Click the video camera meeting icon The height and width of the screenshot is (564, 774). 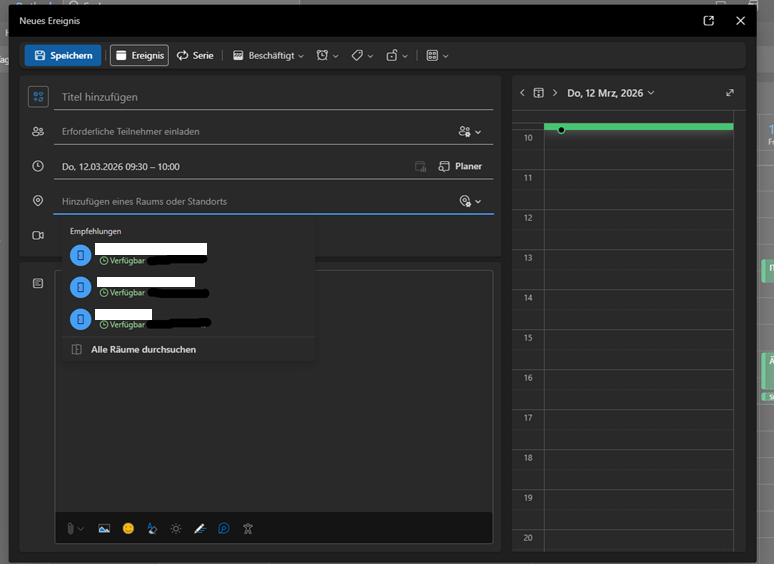click(38, 235)
